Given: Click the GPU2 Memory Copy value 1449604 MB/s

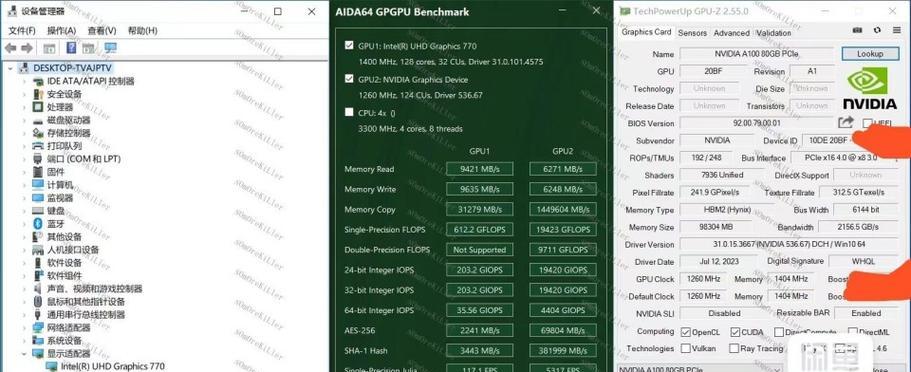Looking at the screenshot, I should pyautogui.click(x=563, y=209).
